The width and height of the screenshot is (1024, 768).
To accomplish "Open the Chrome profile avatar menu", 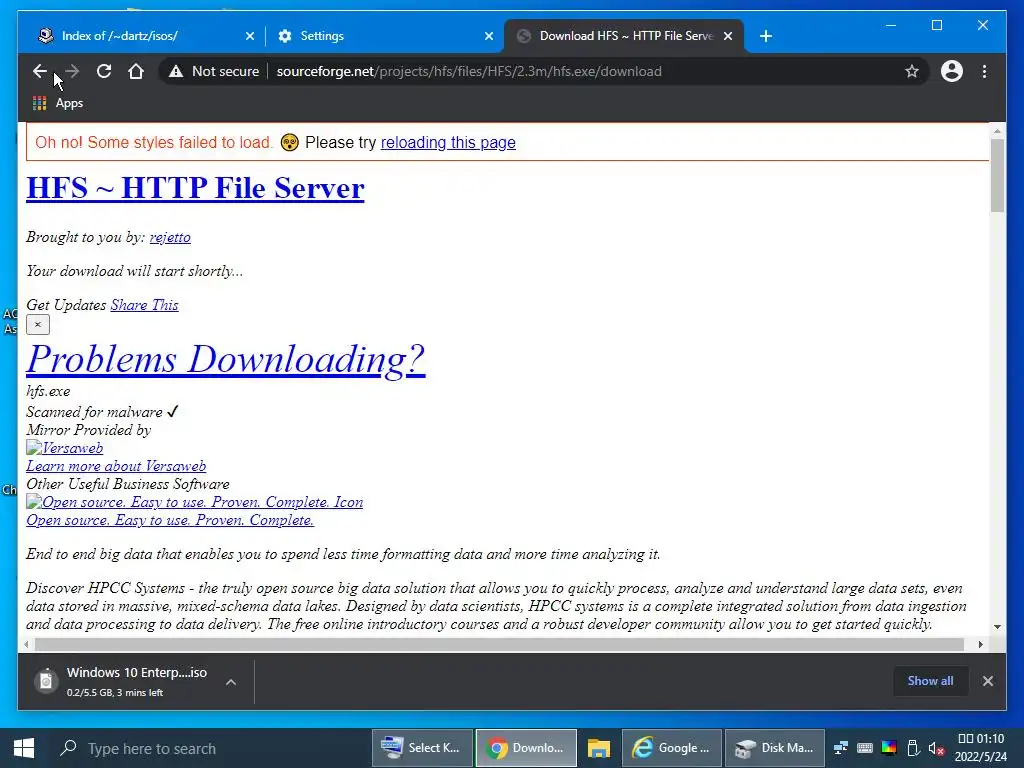I will tap(952, 71).
